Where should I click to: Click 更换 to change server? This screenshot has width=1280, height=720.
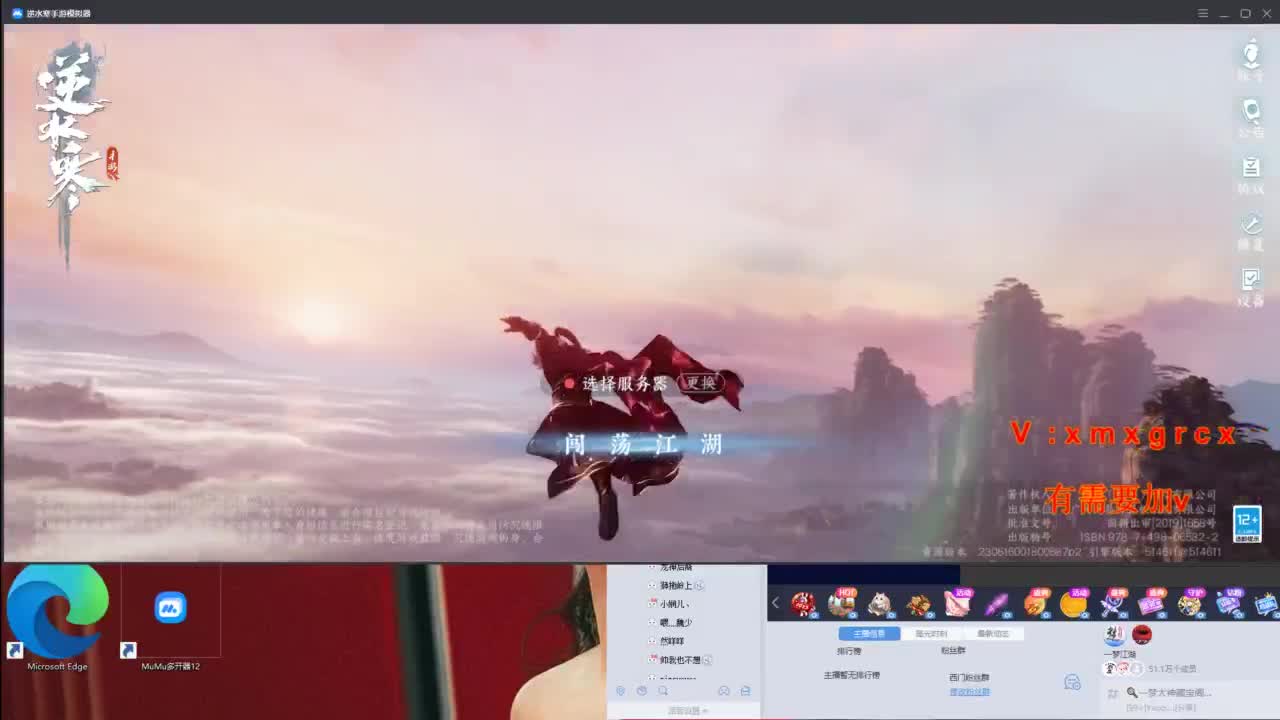click(701, 383)
